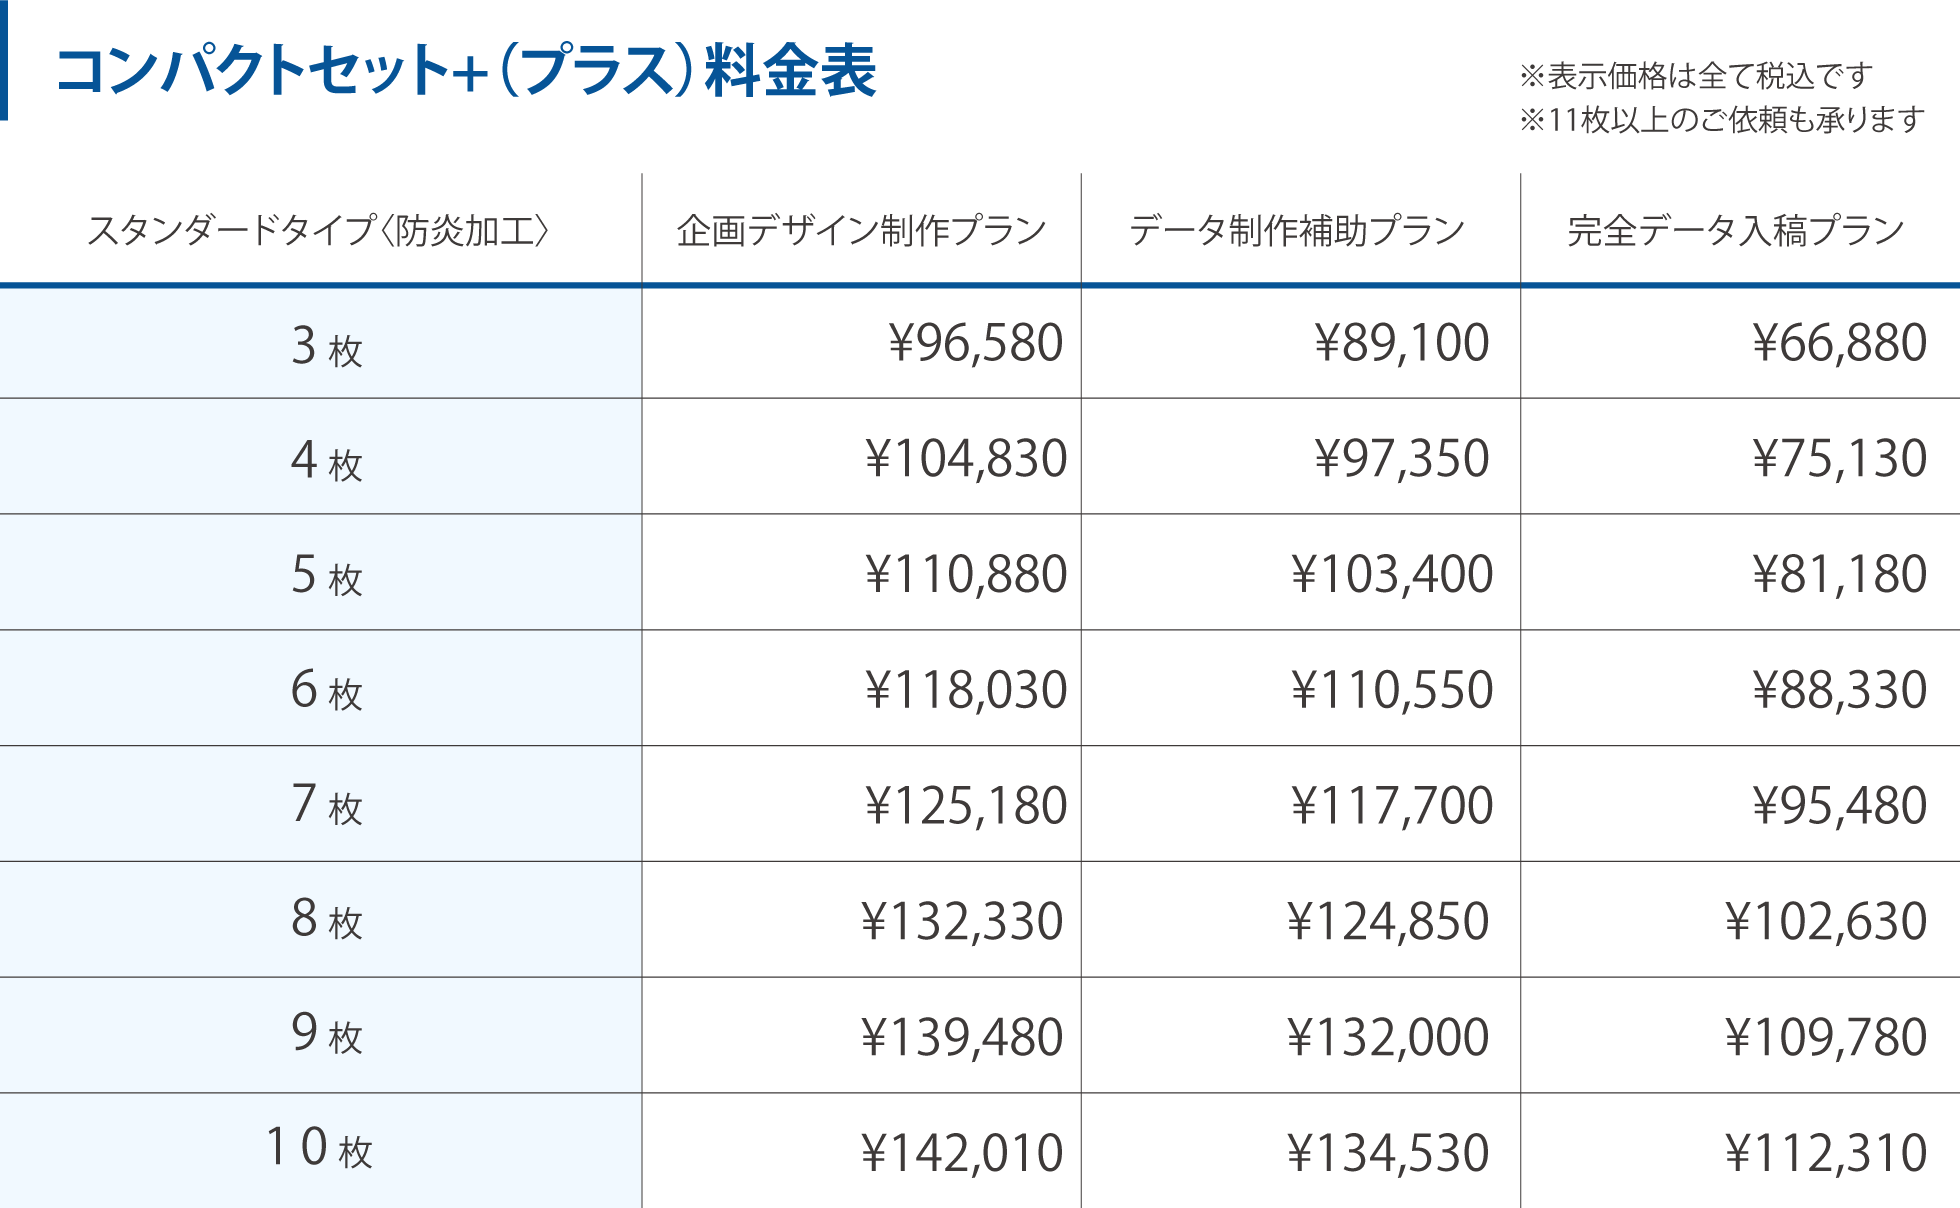This screenshot has height=1208, width=1960.
Task: Click the 11枚以上のご依頼も承ります note
Action: click(x=1722, y=120)
